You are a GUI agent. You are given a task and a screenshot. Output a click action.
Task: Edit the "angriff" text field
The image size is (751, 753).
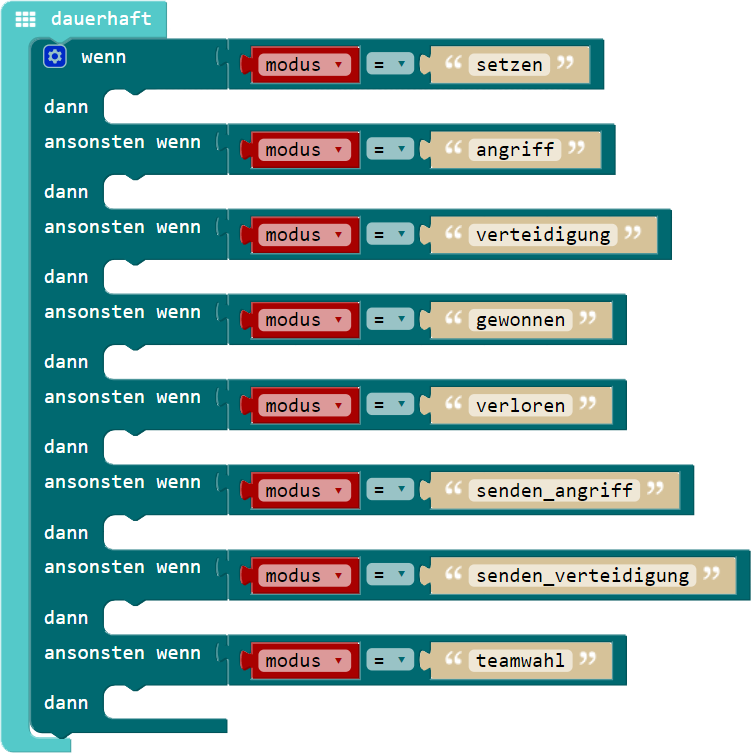[x=516, y=150]
